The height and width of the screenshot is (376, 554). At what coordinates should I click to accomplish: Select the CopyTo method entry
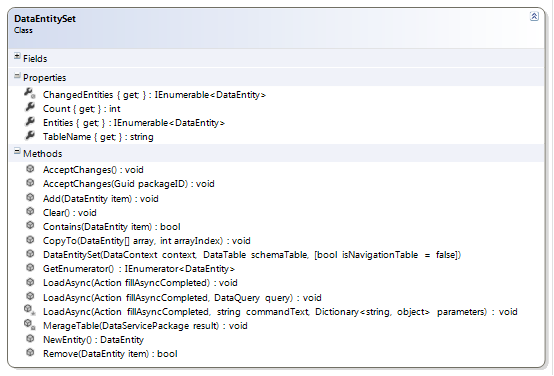click(x=147, y=241)
